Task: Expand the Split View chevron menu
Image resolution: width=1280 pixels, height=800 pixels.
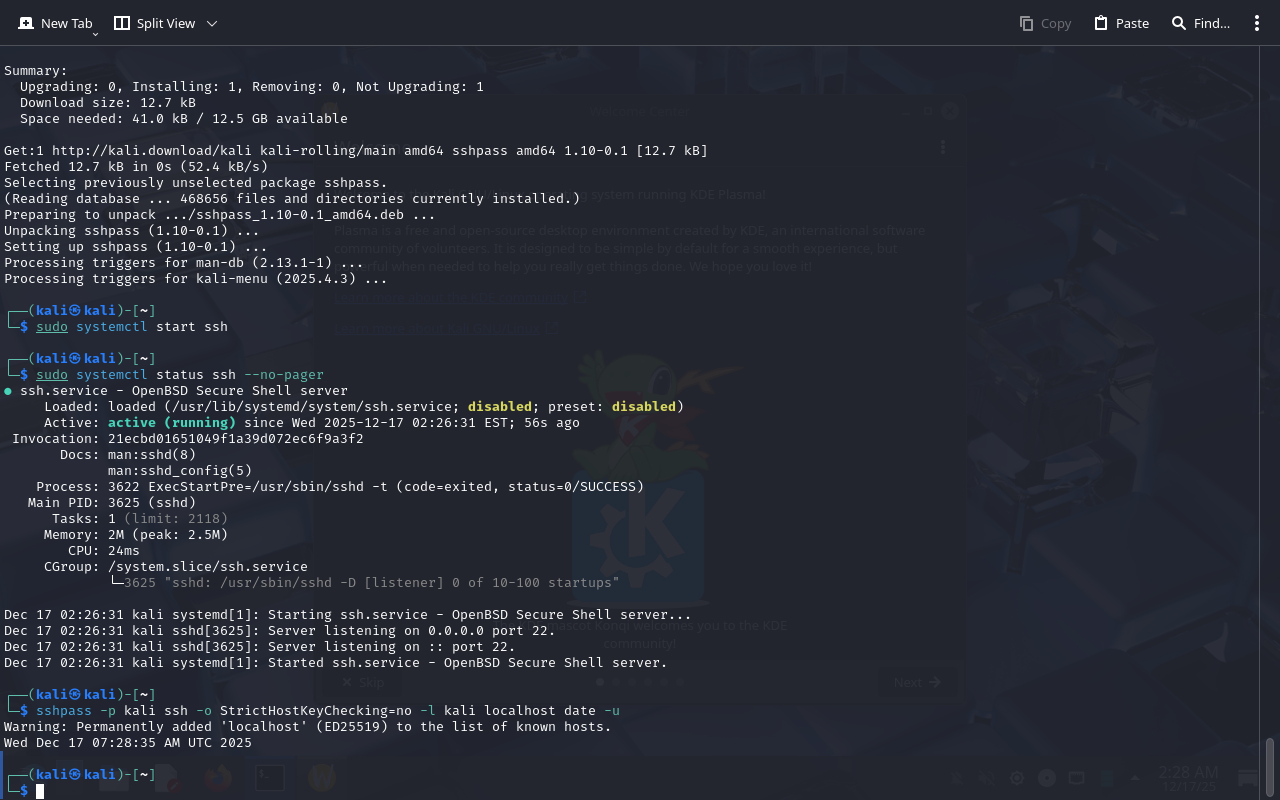Action: click(x=212, y=23)
